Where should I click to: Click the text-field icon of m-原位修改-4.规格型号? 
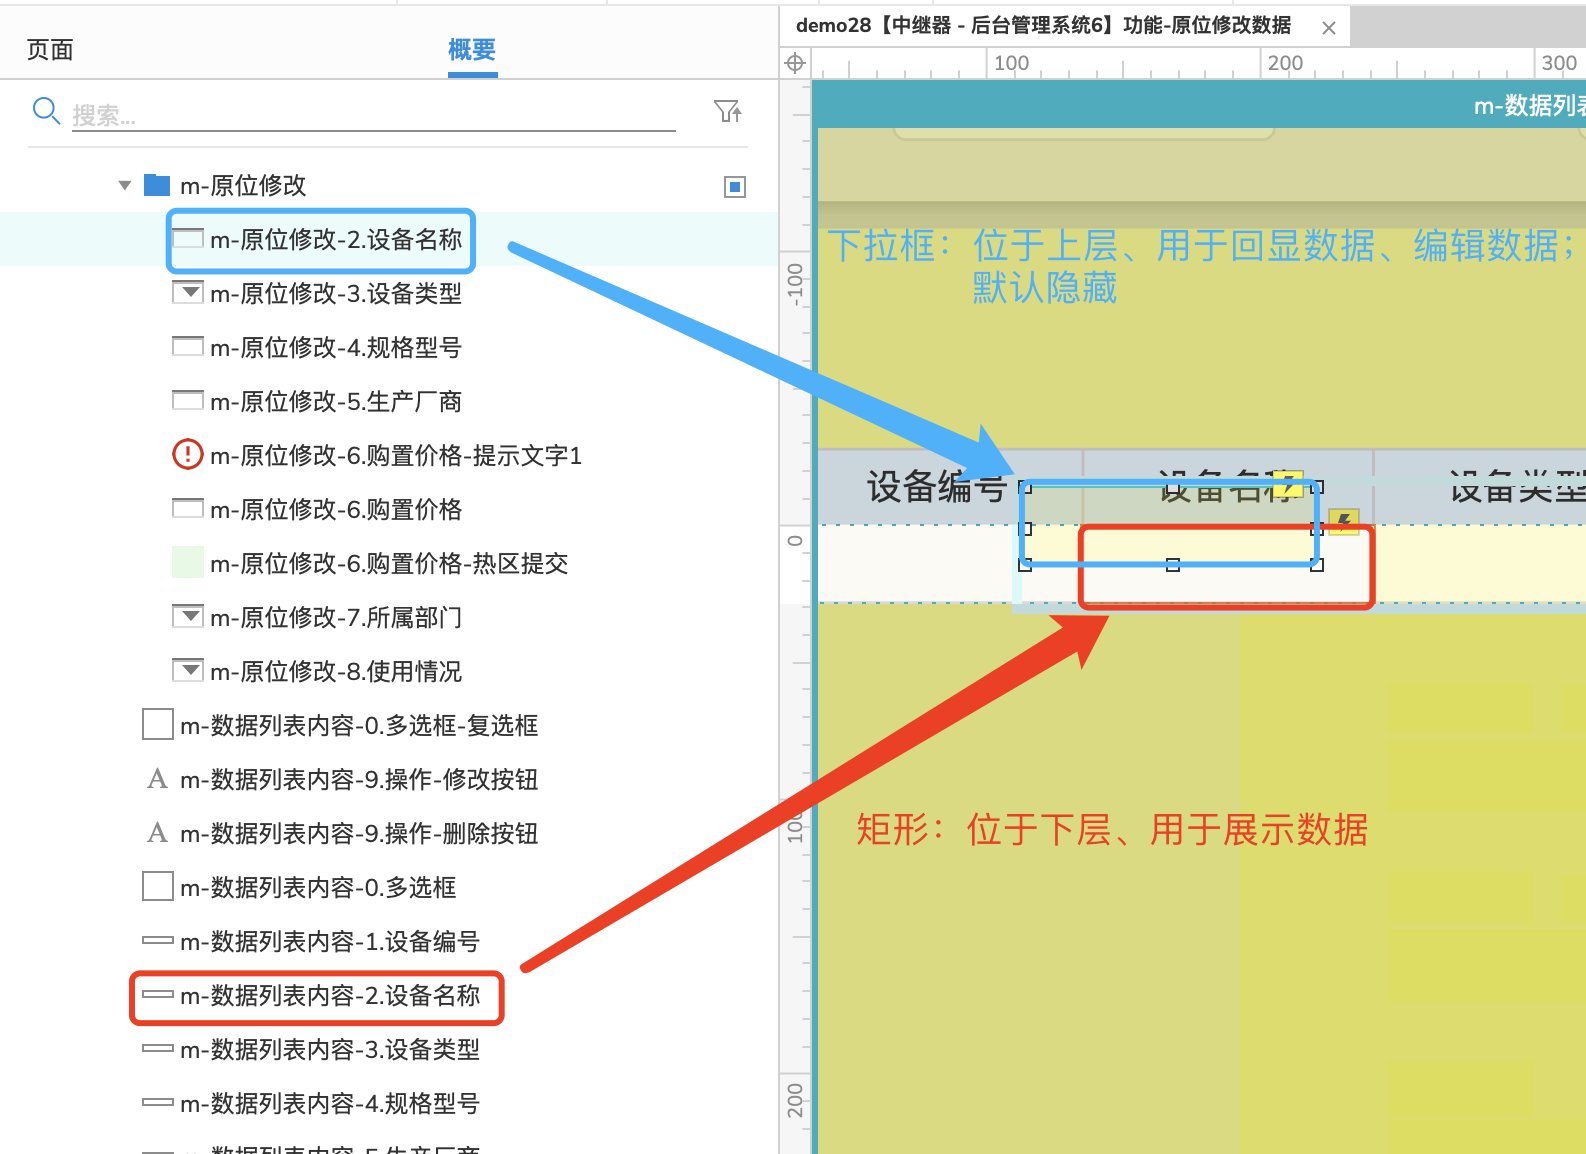(x=188, y=346)
